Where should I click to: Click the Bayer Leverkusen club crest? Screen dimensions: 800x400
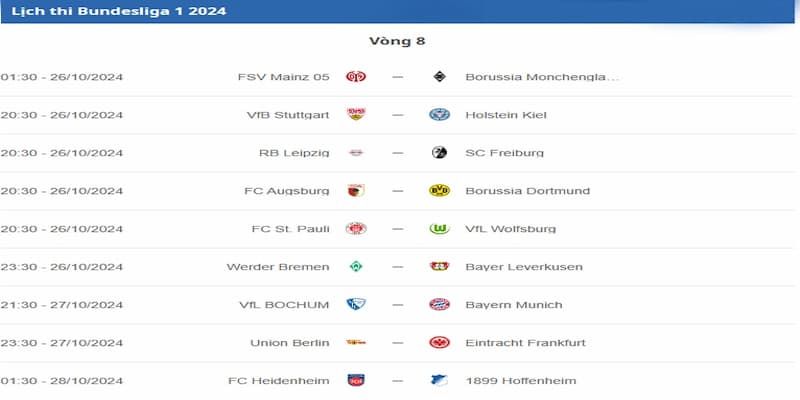tap(438, 267)
